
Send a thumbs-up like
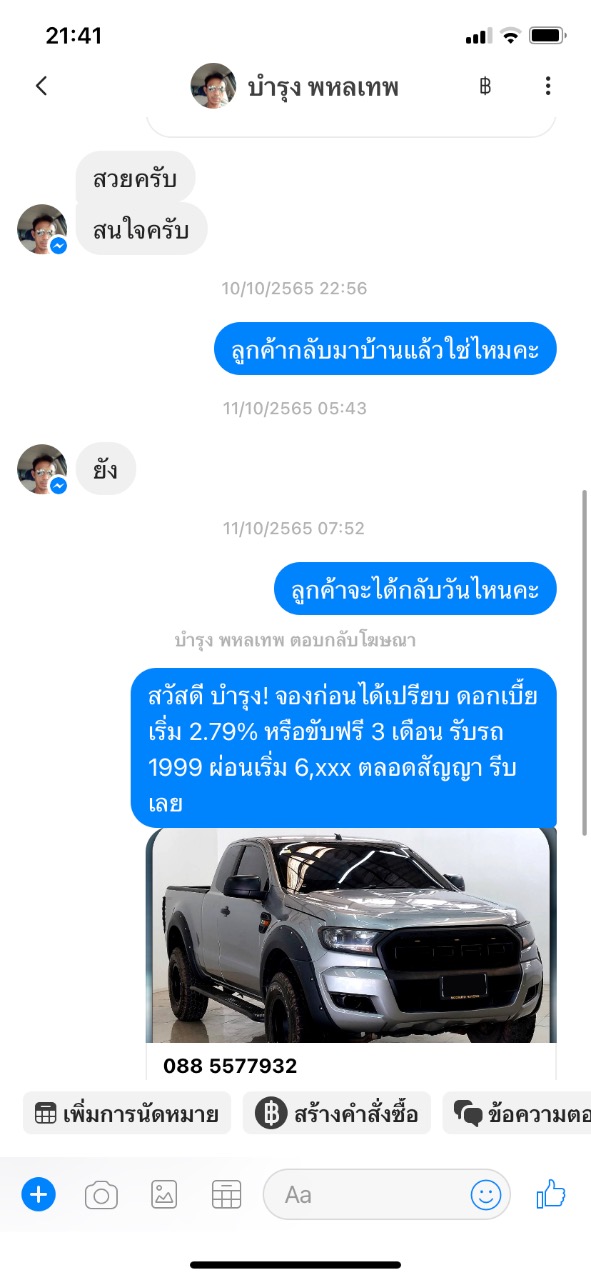click(551, 1193)
